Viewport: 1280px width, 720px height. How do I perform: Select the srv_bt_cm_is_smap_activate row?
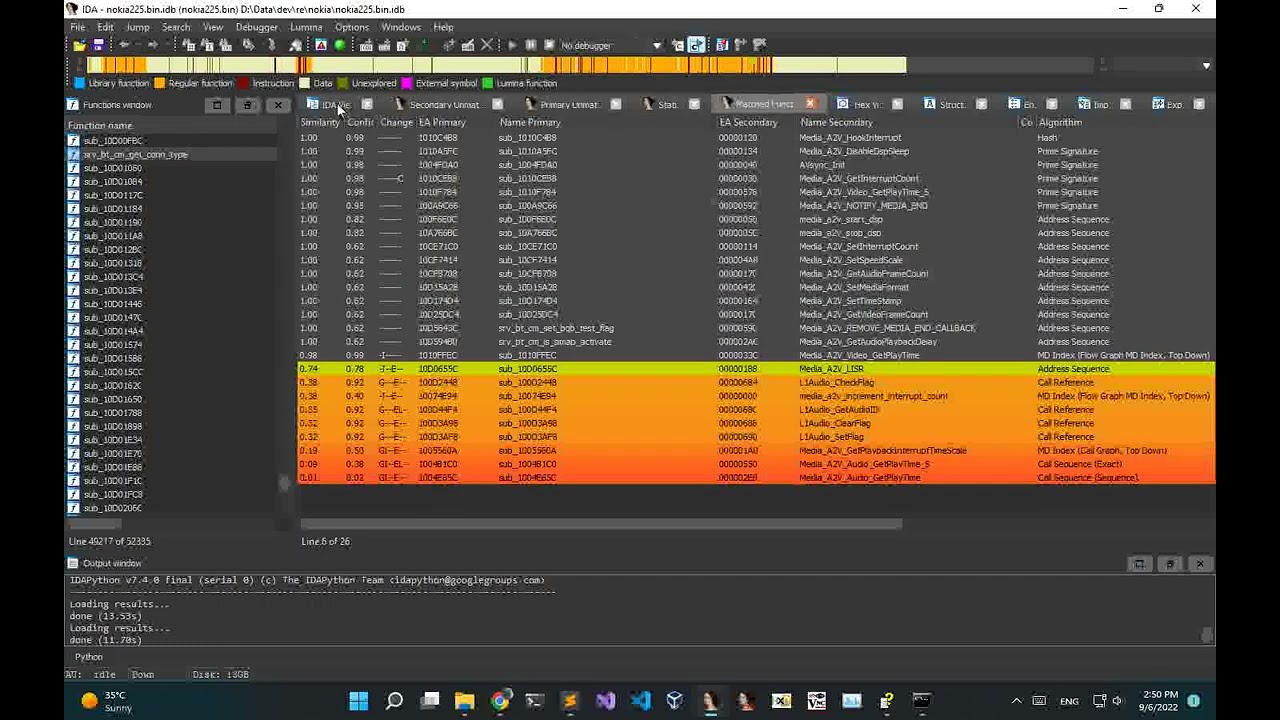point(757,342)
